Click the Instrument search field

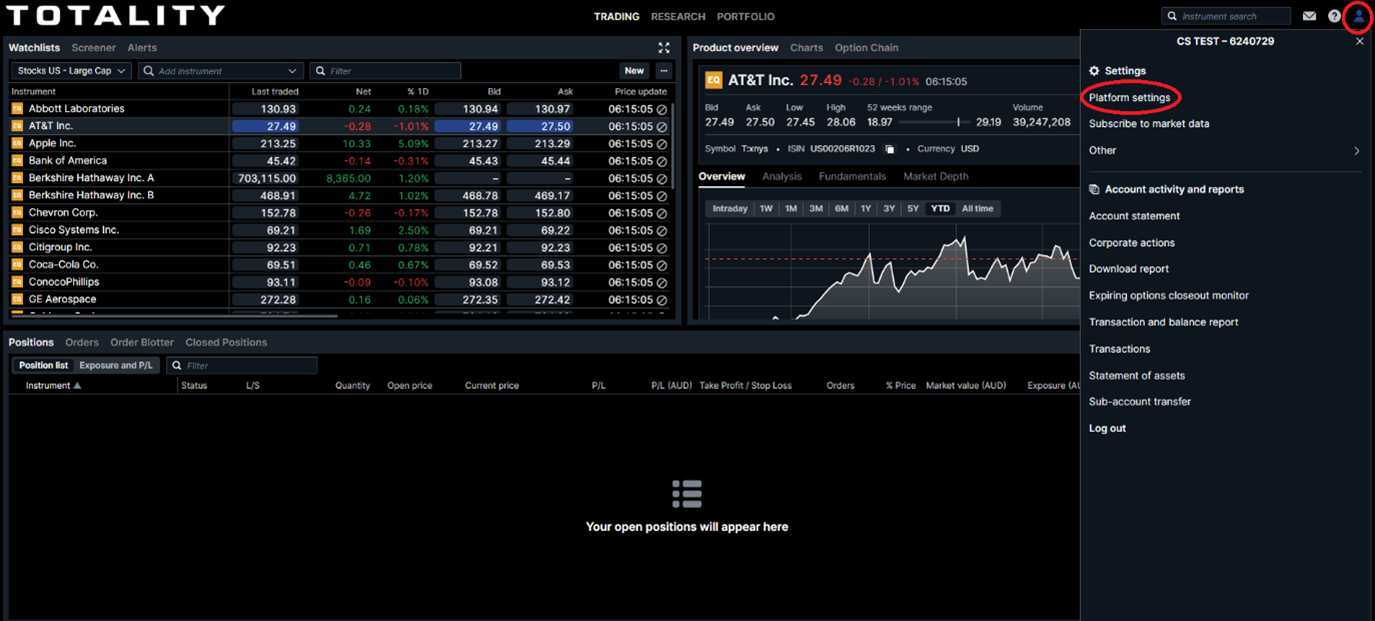(1226, 16)
